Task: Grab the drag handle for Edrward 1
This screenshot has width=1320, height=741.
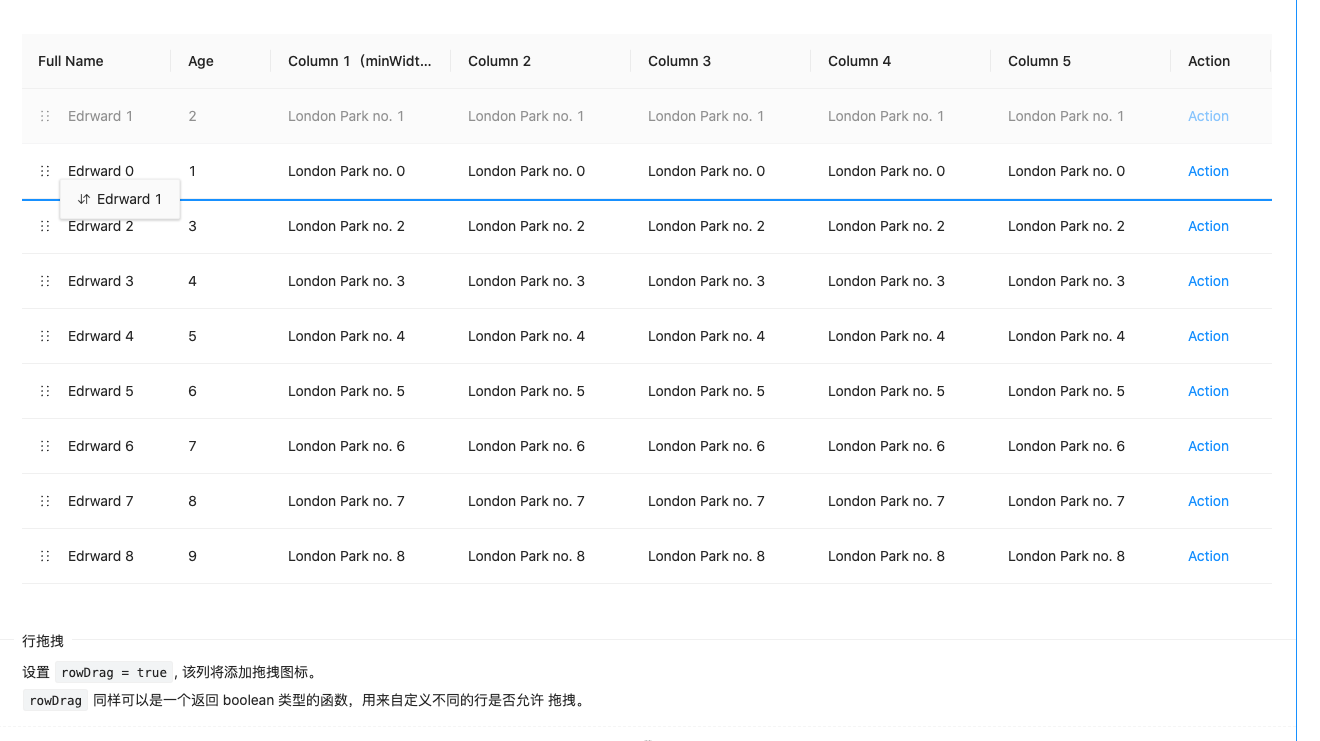Action: 45,116
